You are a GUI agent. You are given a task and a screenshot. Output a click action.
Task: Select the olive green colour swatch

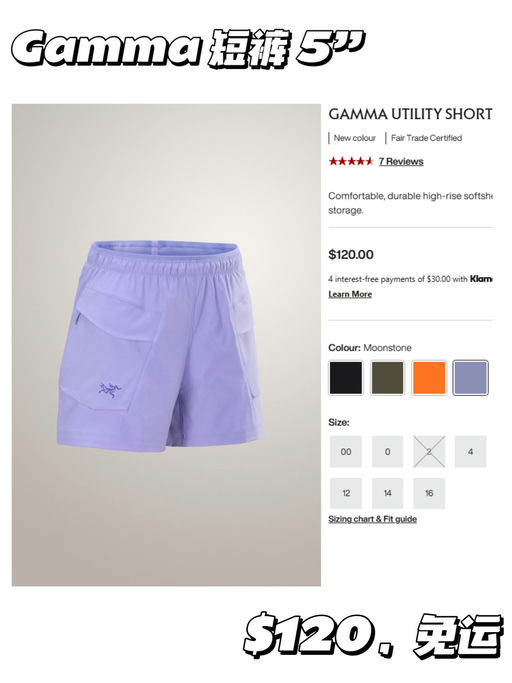[x=387, y=377]
